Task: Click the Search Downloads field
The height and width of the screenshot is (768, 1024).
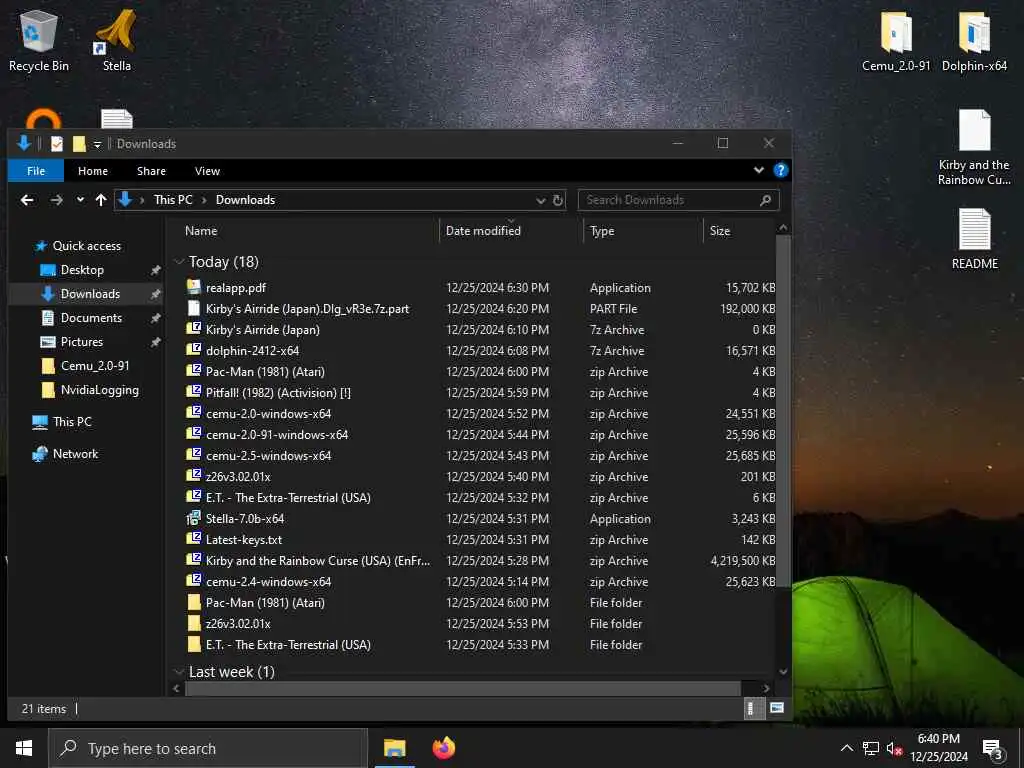Action: click(678, 200)
